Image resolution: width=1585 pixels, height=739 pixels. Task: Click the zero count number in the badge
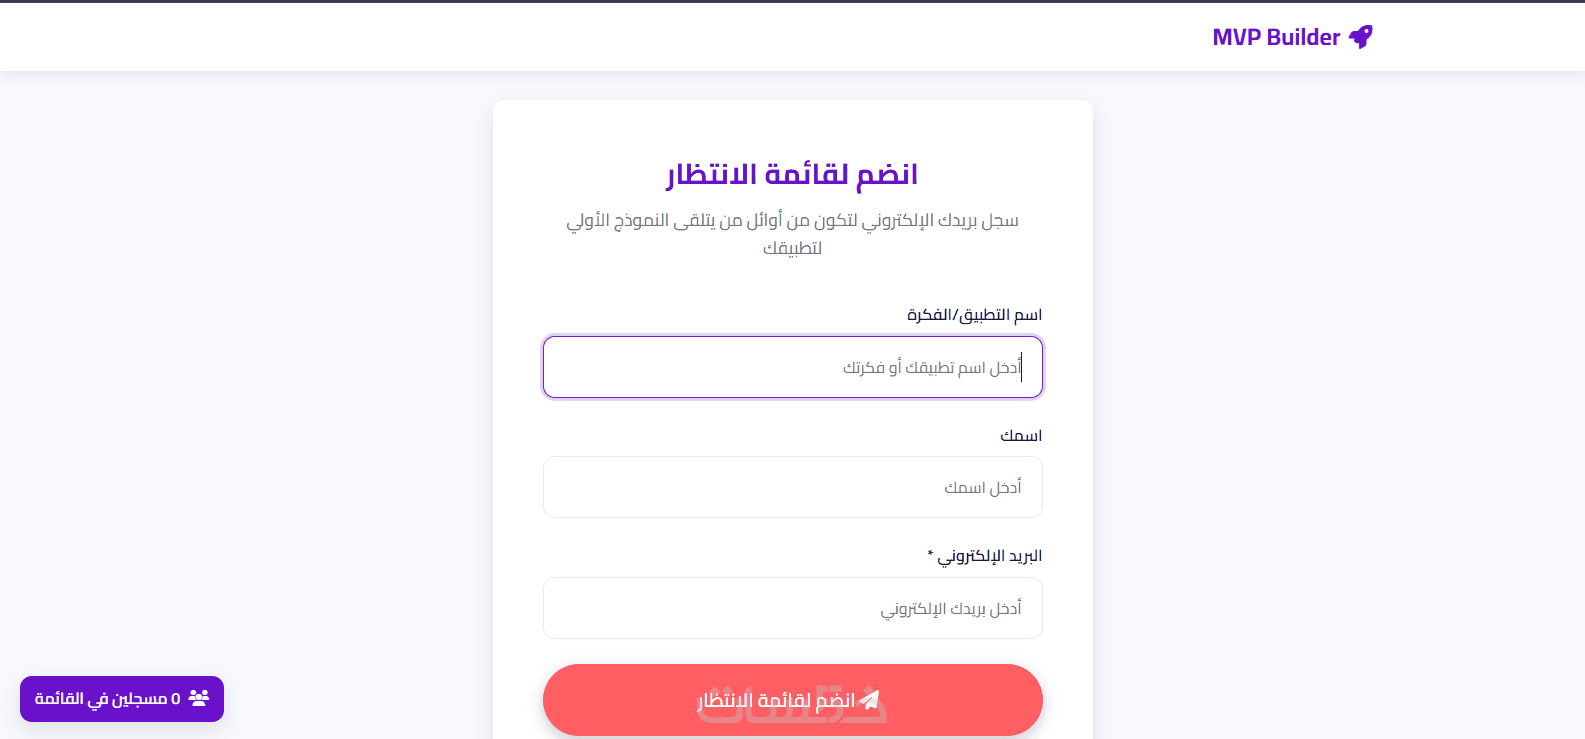[176, 699]
